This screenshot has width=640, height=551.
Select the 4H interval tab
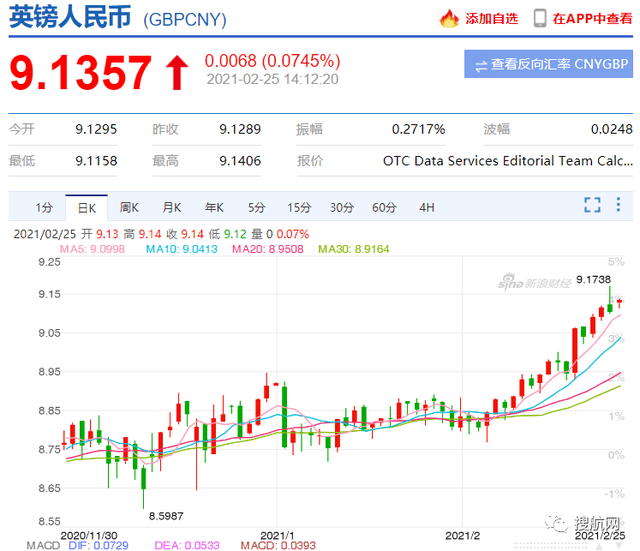click(x=427, y=208)
